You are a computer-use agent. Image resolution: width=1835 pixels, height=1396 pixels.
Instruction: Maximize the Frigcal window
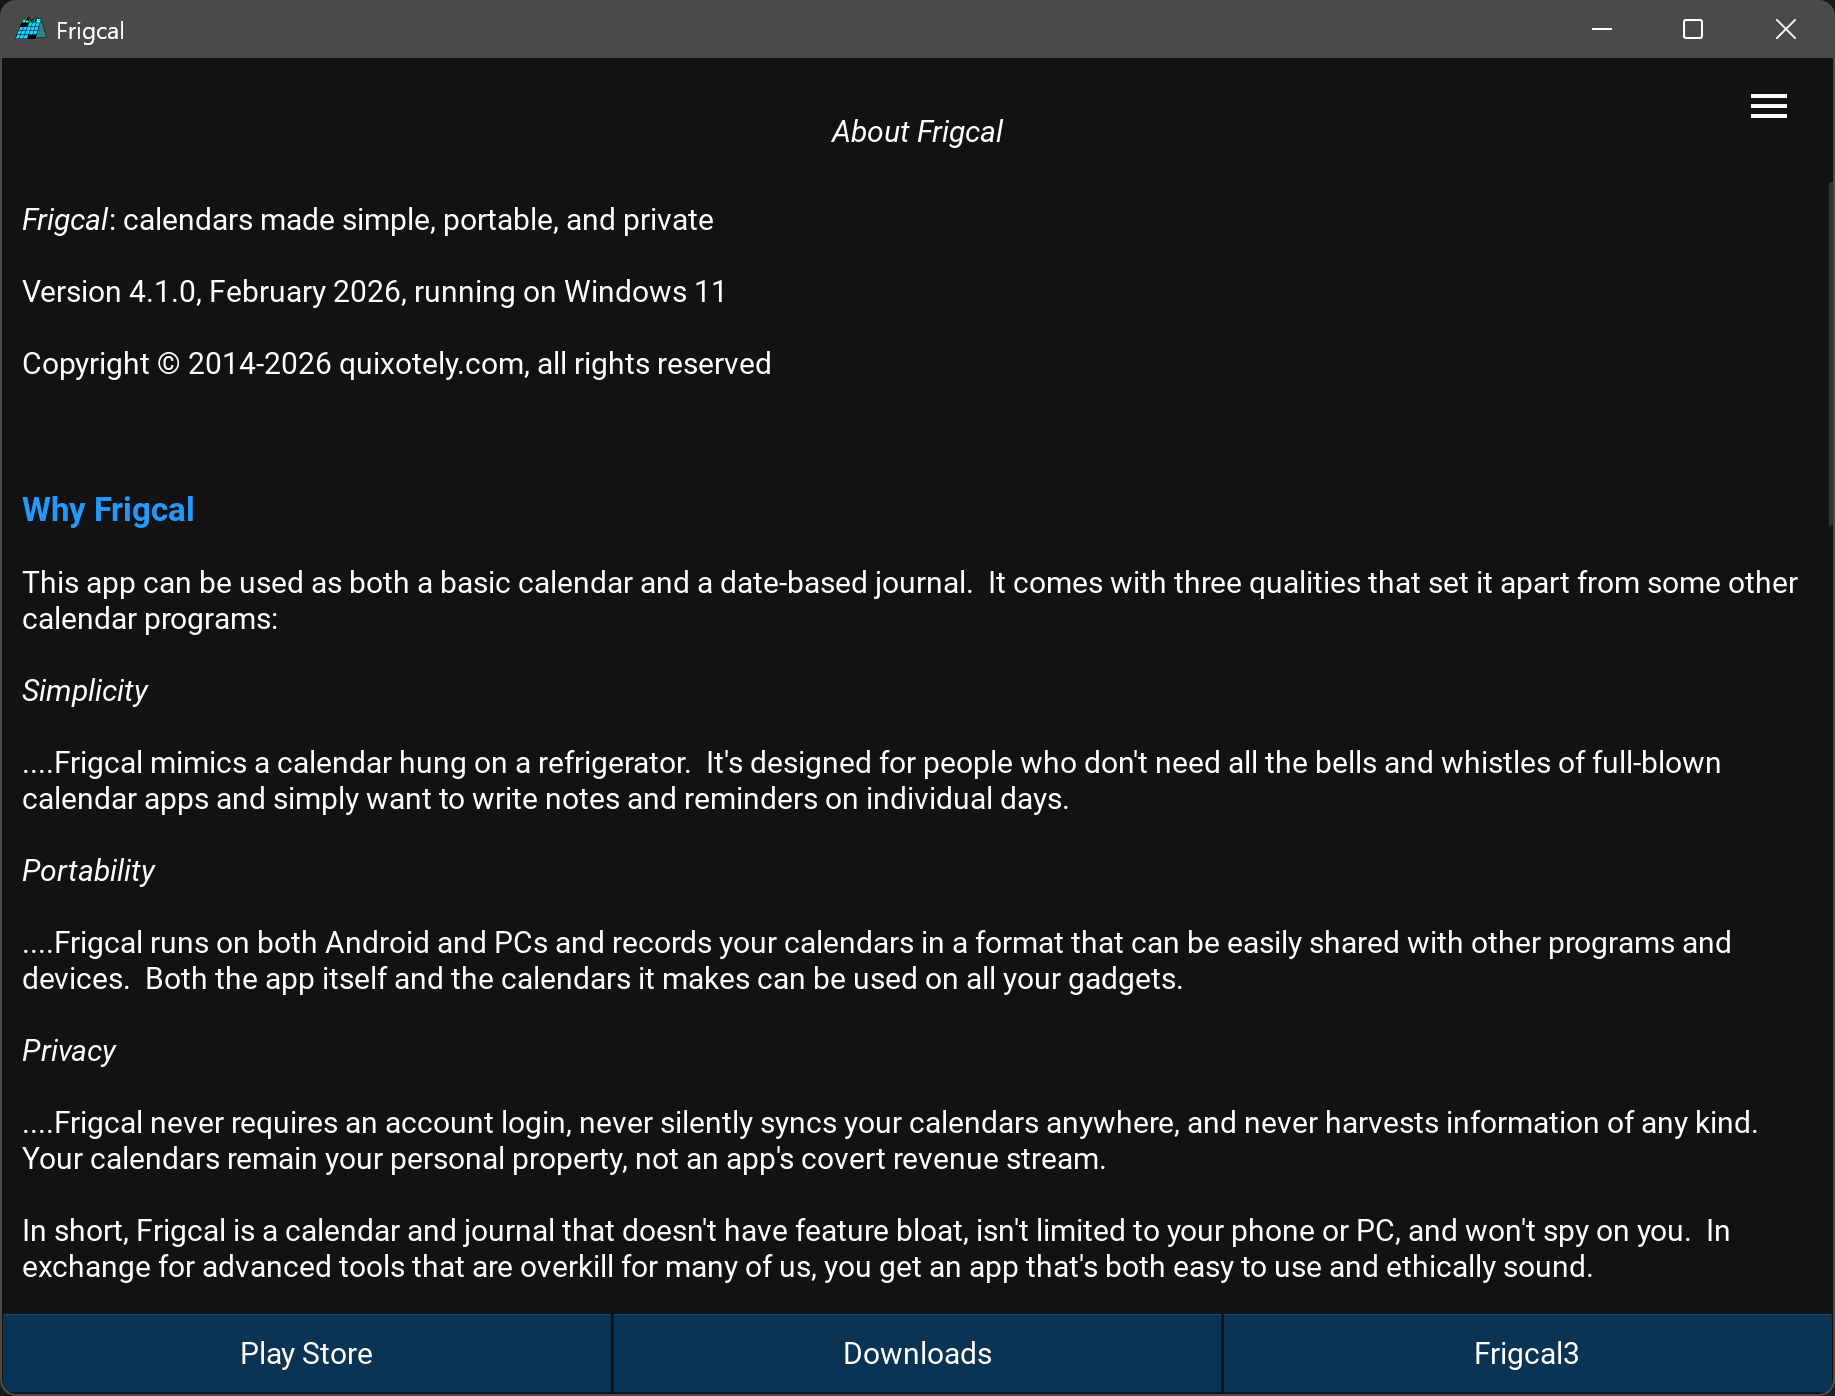(x=1693, y=30)
